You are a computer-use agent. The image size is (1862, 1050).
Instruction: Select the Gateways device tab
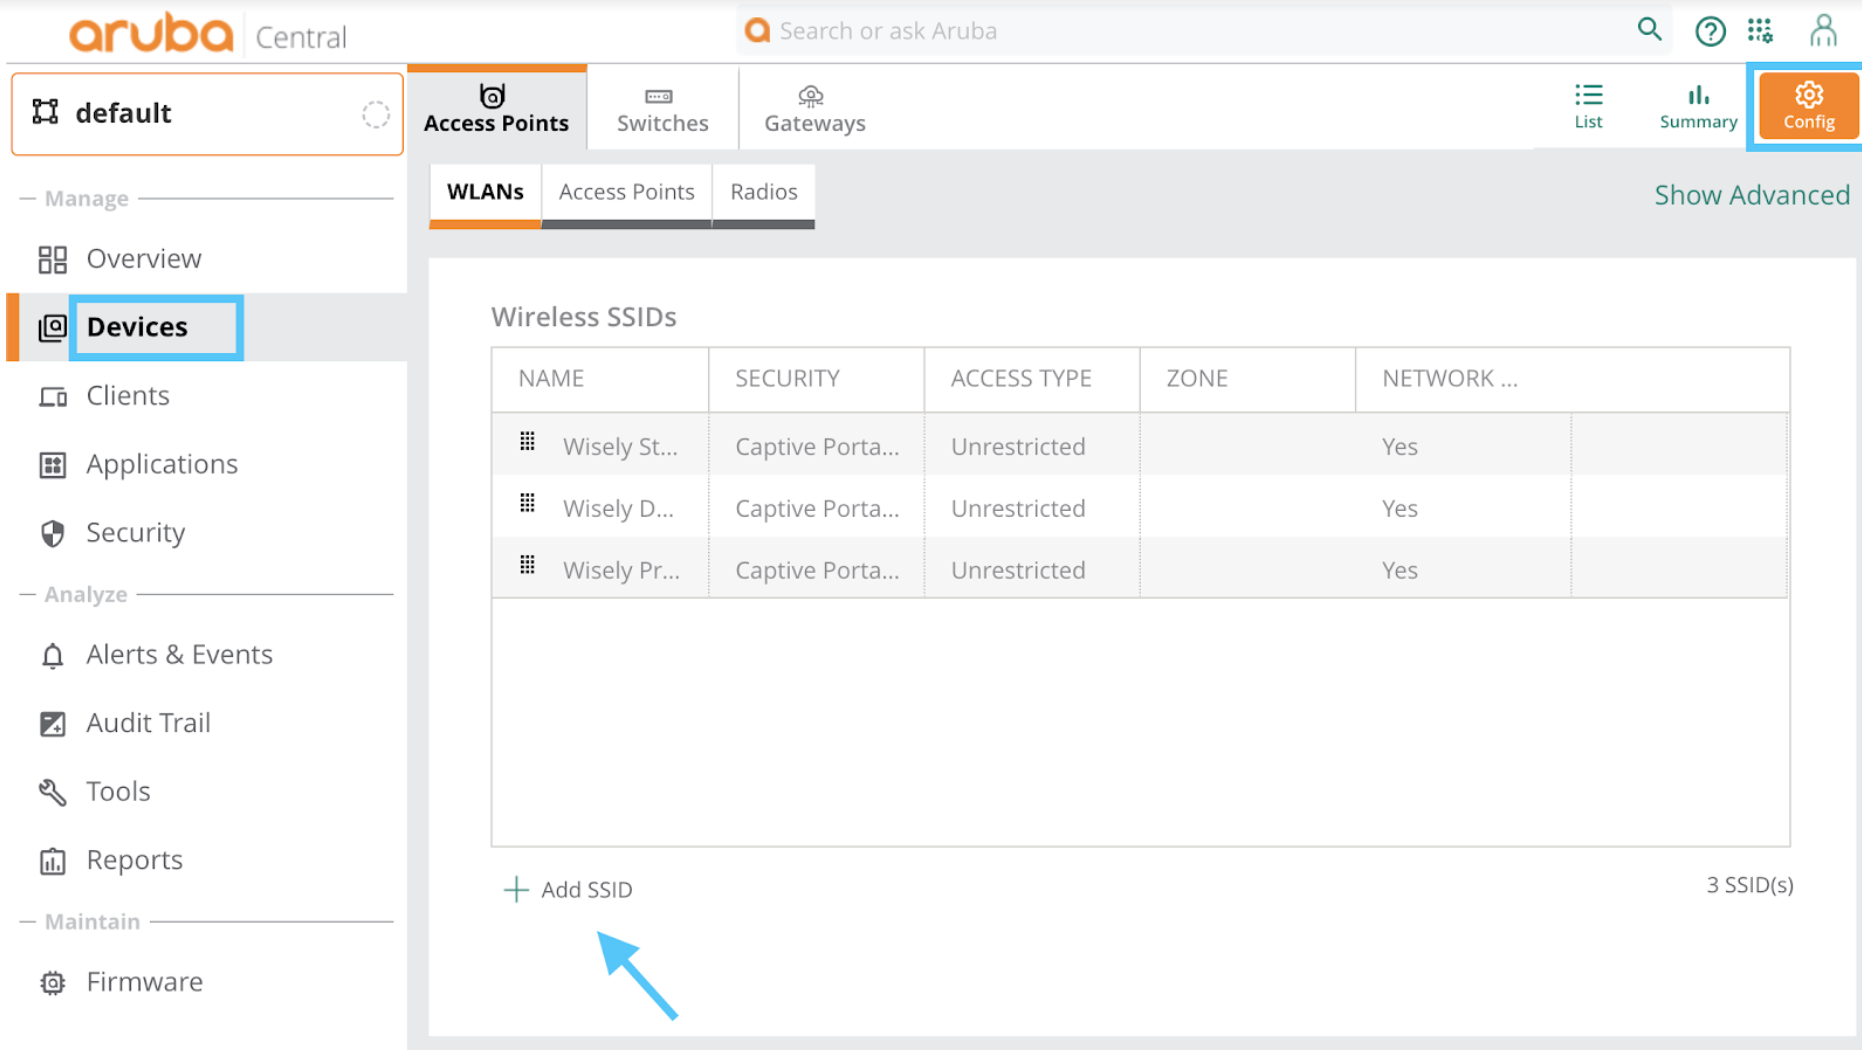[814, 108]
